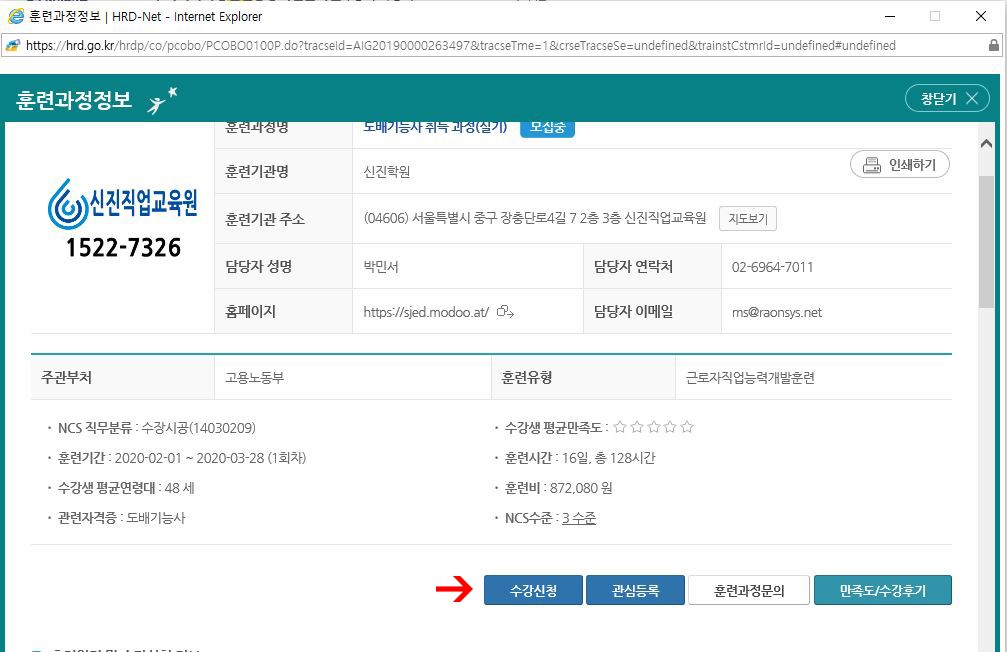The height and width of the screenshot is (652, 1007).
Task: Click the fifth star in 수강생 평균만족도
Action: point(687,428)
